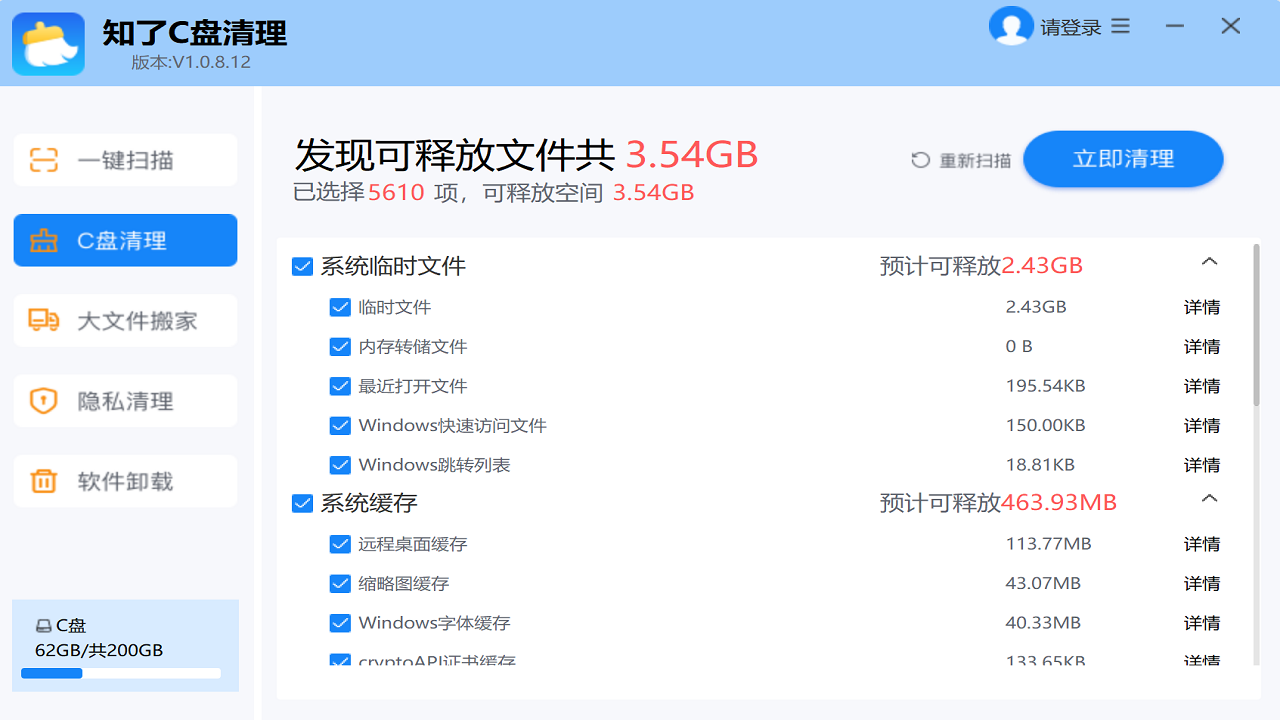Click the circular rescan icon beside 重新扫描
This screenshot has width=1280, height=720.
919,159
